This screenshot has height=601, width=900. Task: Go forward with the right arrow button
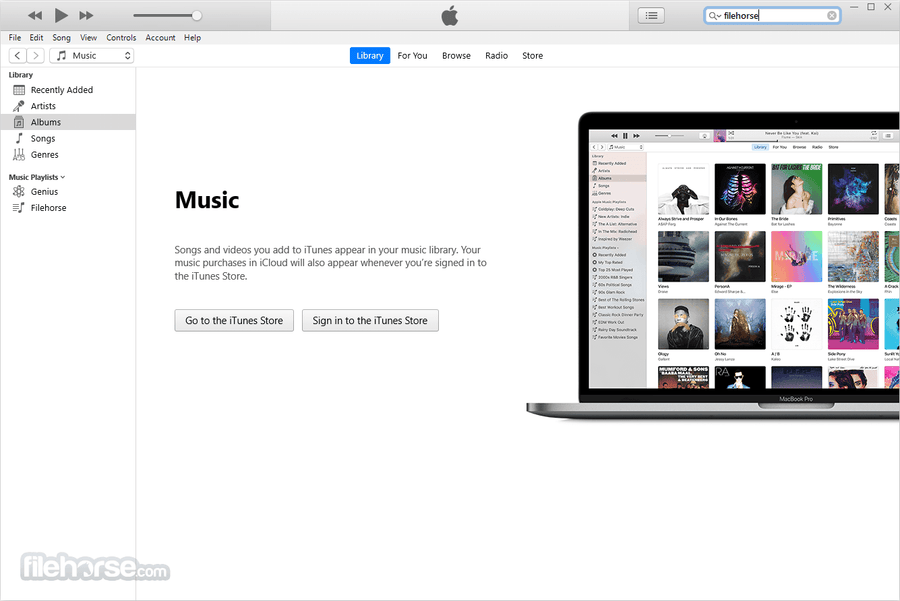(x=36, y=56)
